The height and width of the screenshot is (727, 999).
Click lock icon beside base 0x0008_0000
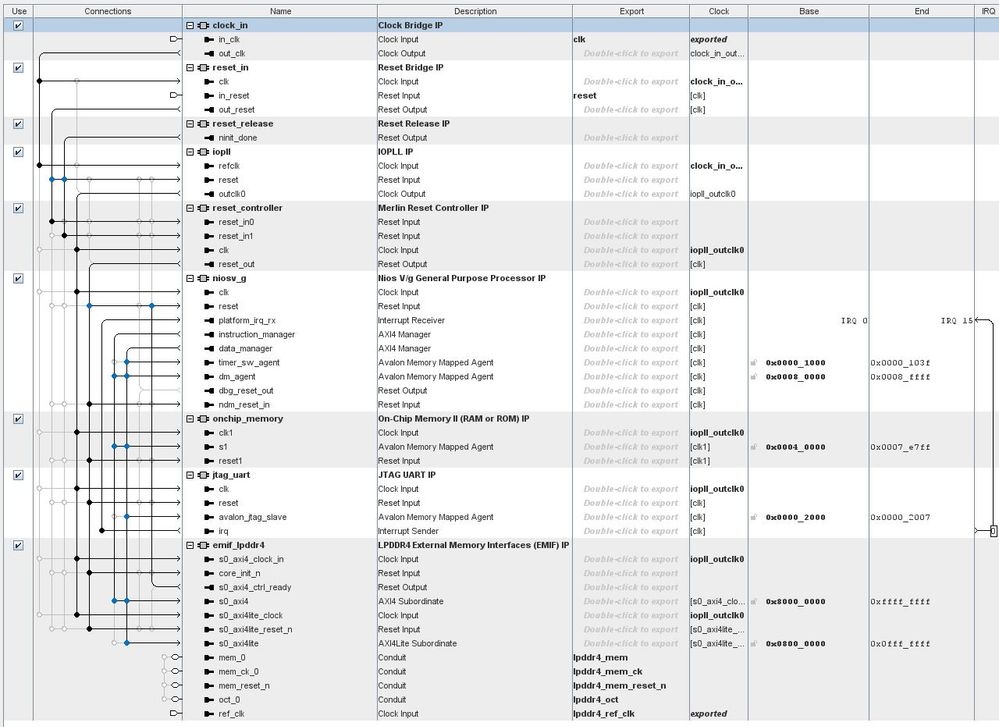pyautogui.click(x=754, y=377)
